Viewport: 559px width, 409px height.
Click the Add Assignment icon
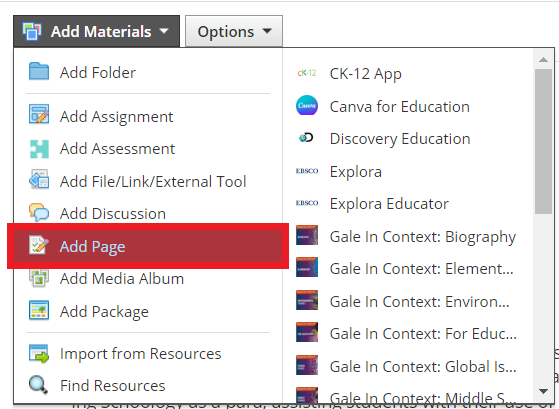tap(39, 114)
